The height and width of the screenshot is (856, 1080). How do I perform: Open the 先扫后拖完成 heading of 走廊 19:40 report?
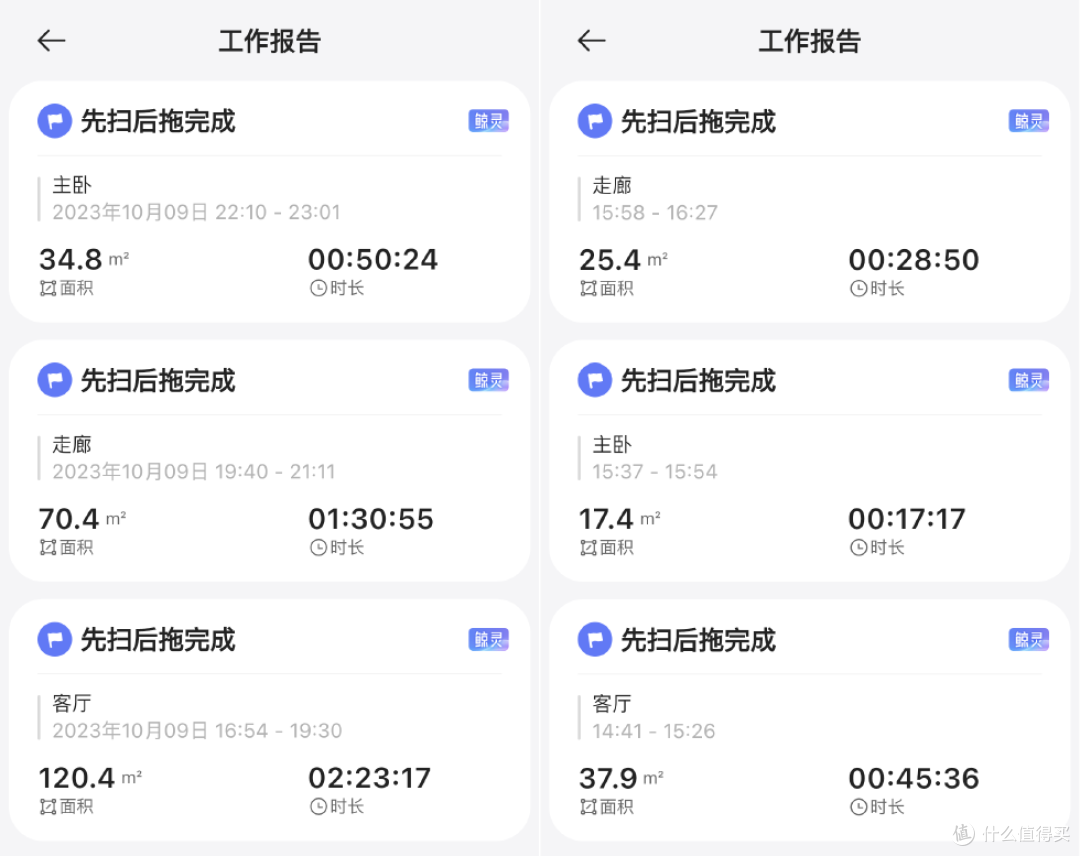point(158,380)
